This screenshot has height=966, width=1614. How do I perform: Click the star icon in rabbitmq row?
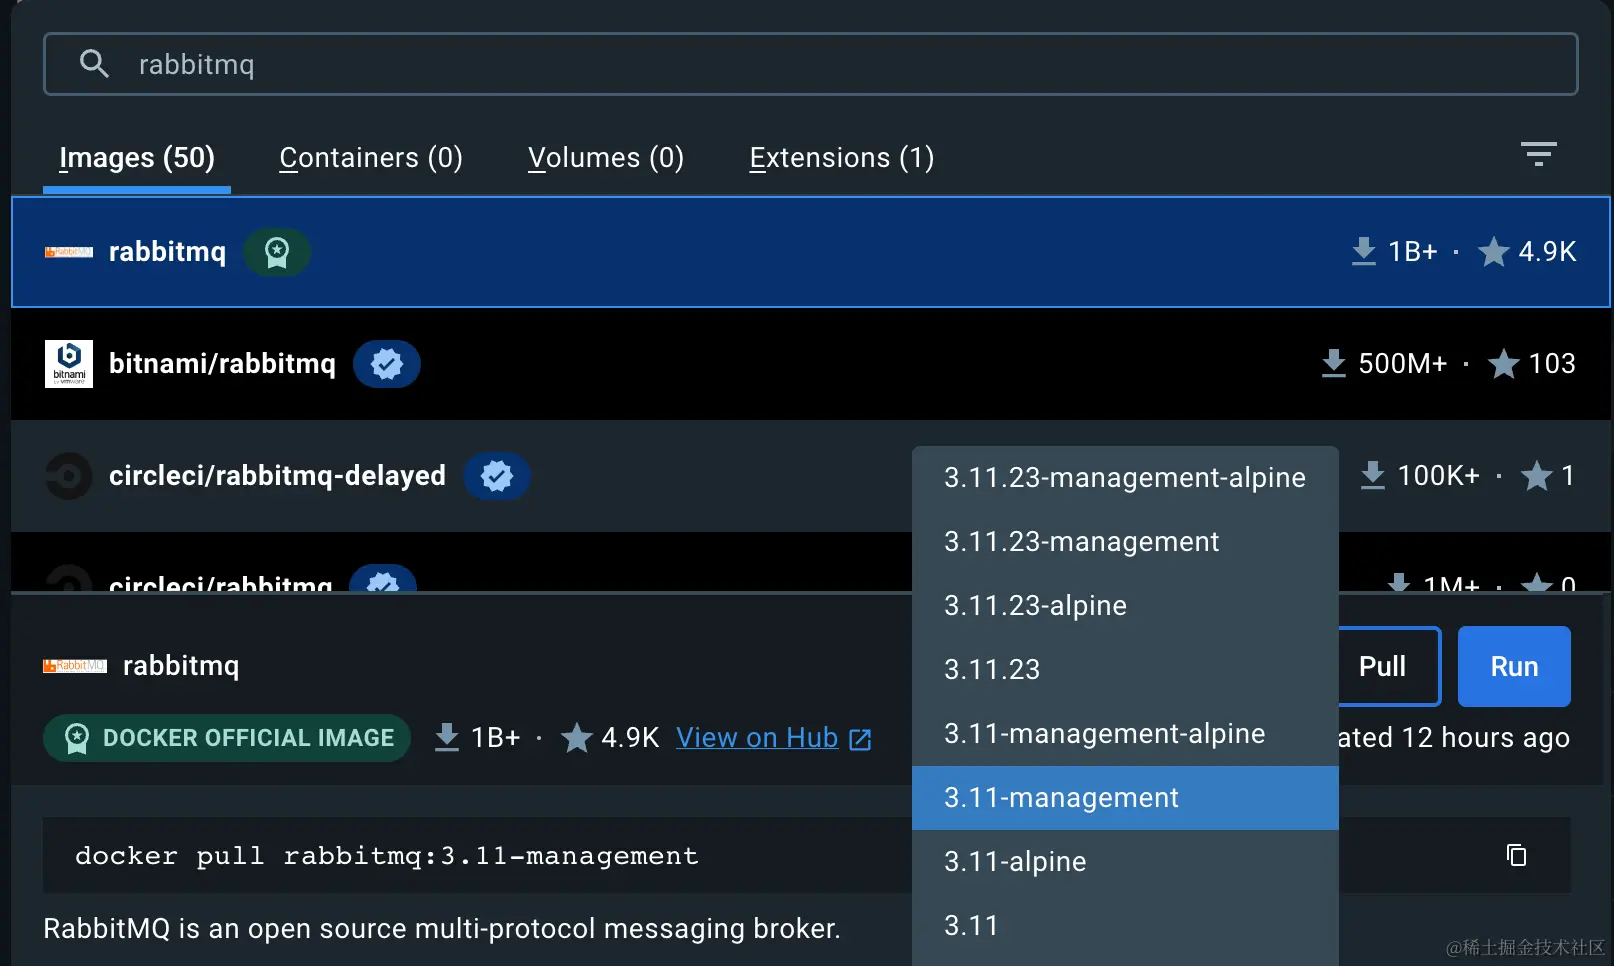click(x=1494, y=252)
